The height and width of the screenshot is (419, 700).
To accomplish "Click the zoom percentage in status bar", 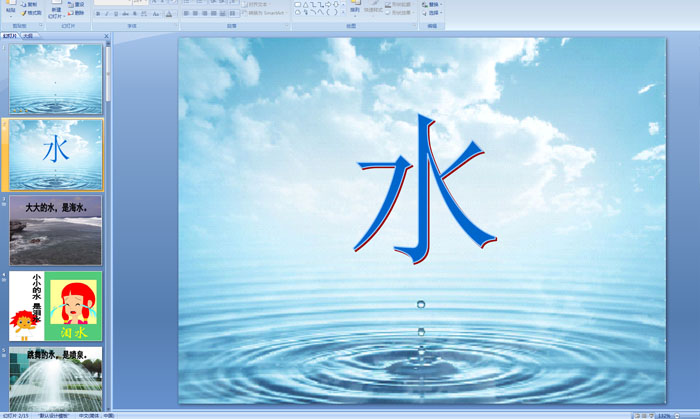I will click(x=664, y=416).
